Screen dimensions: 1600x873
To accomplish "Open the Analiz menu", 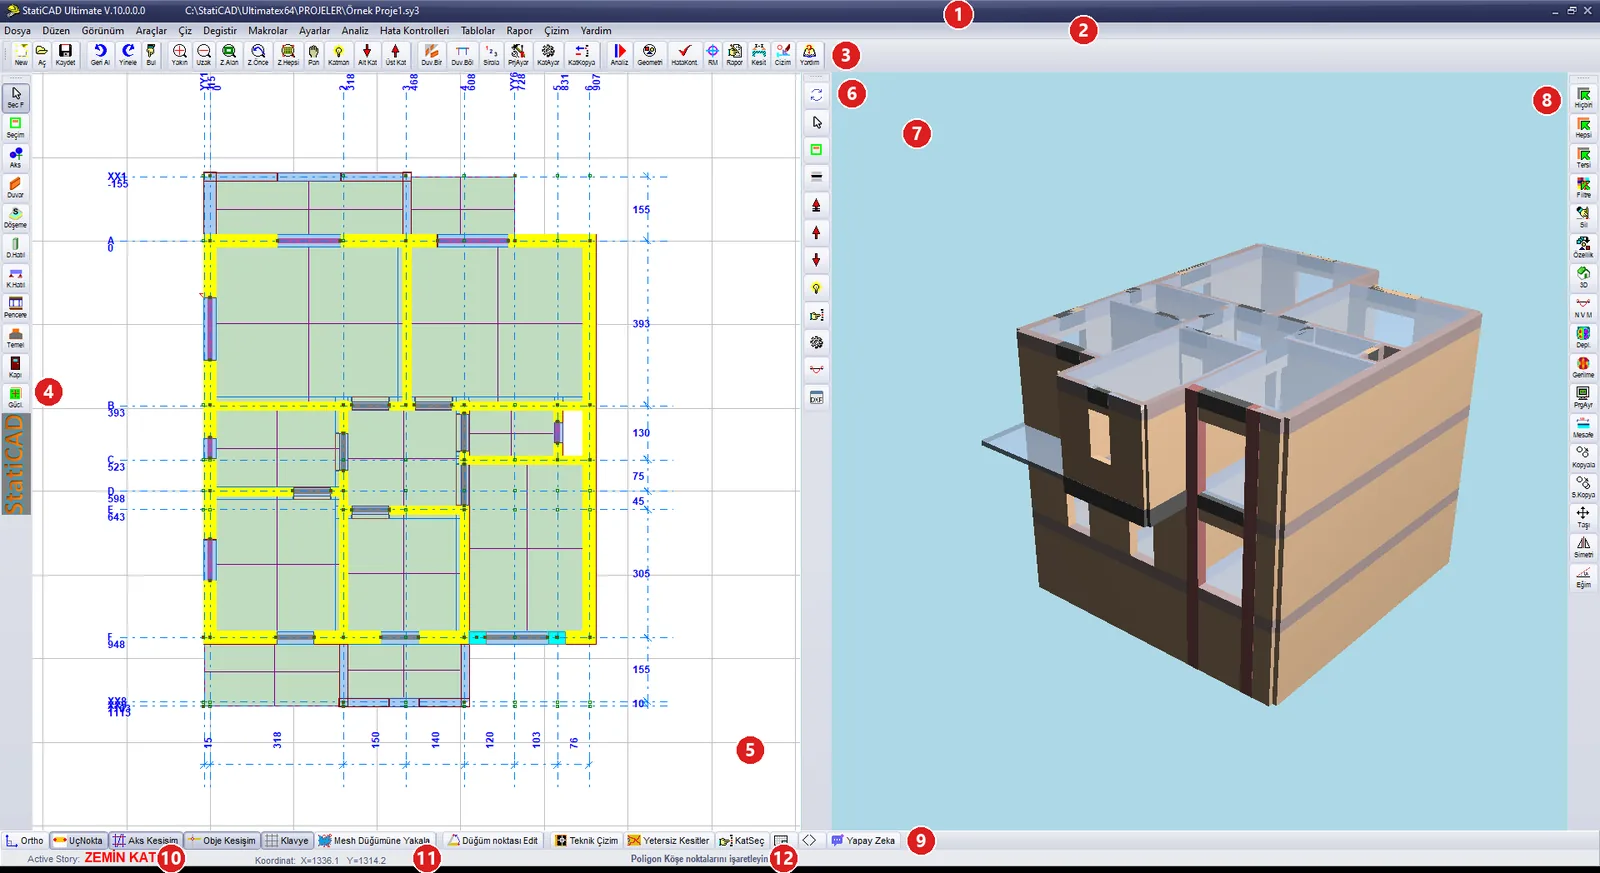I will [355, 31].
